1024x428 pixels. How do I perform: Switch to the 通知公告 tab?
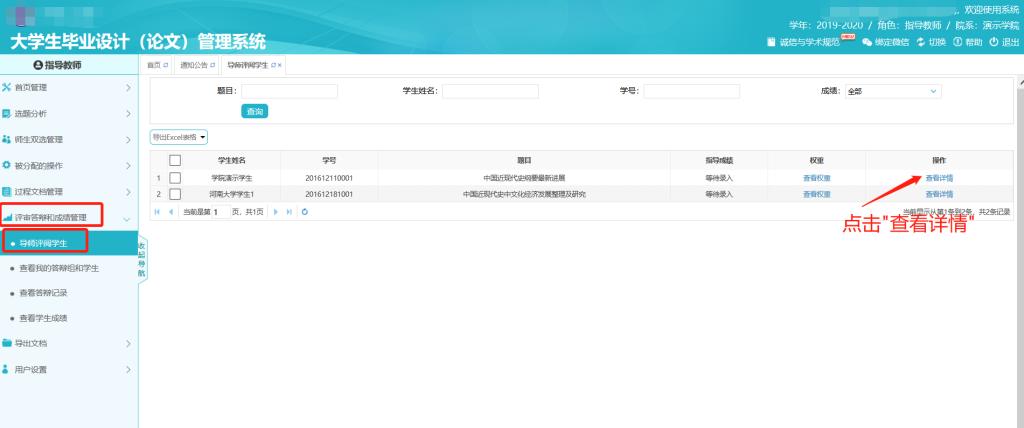(195, 65)
